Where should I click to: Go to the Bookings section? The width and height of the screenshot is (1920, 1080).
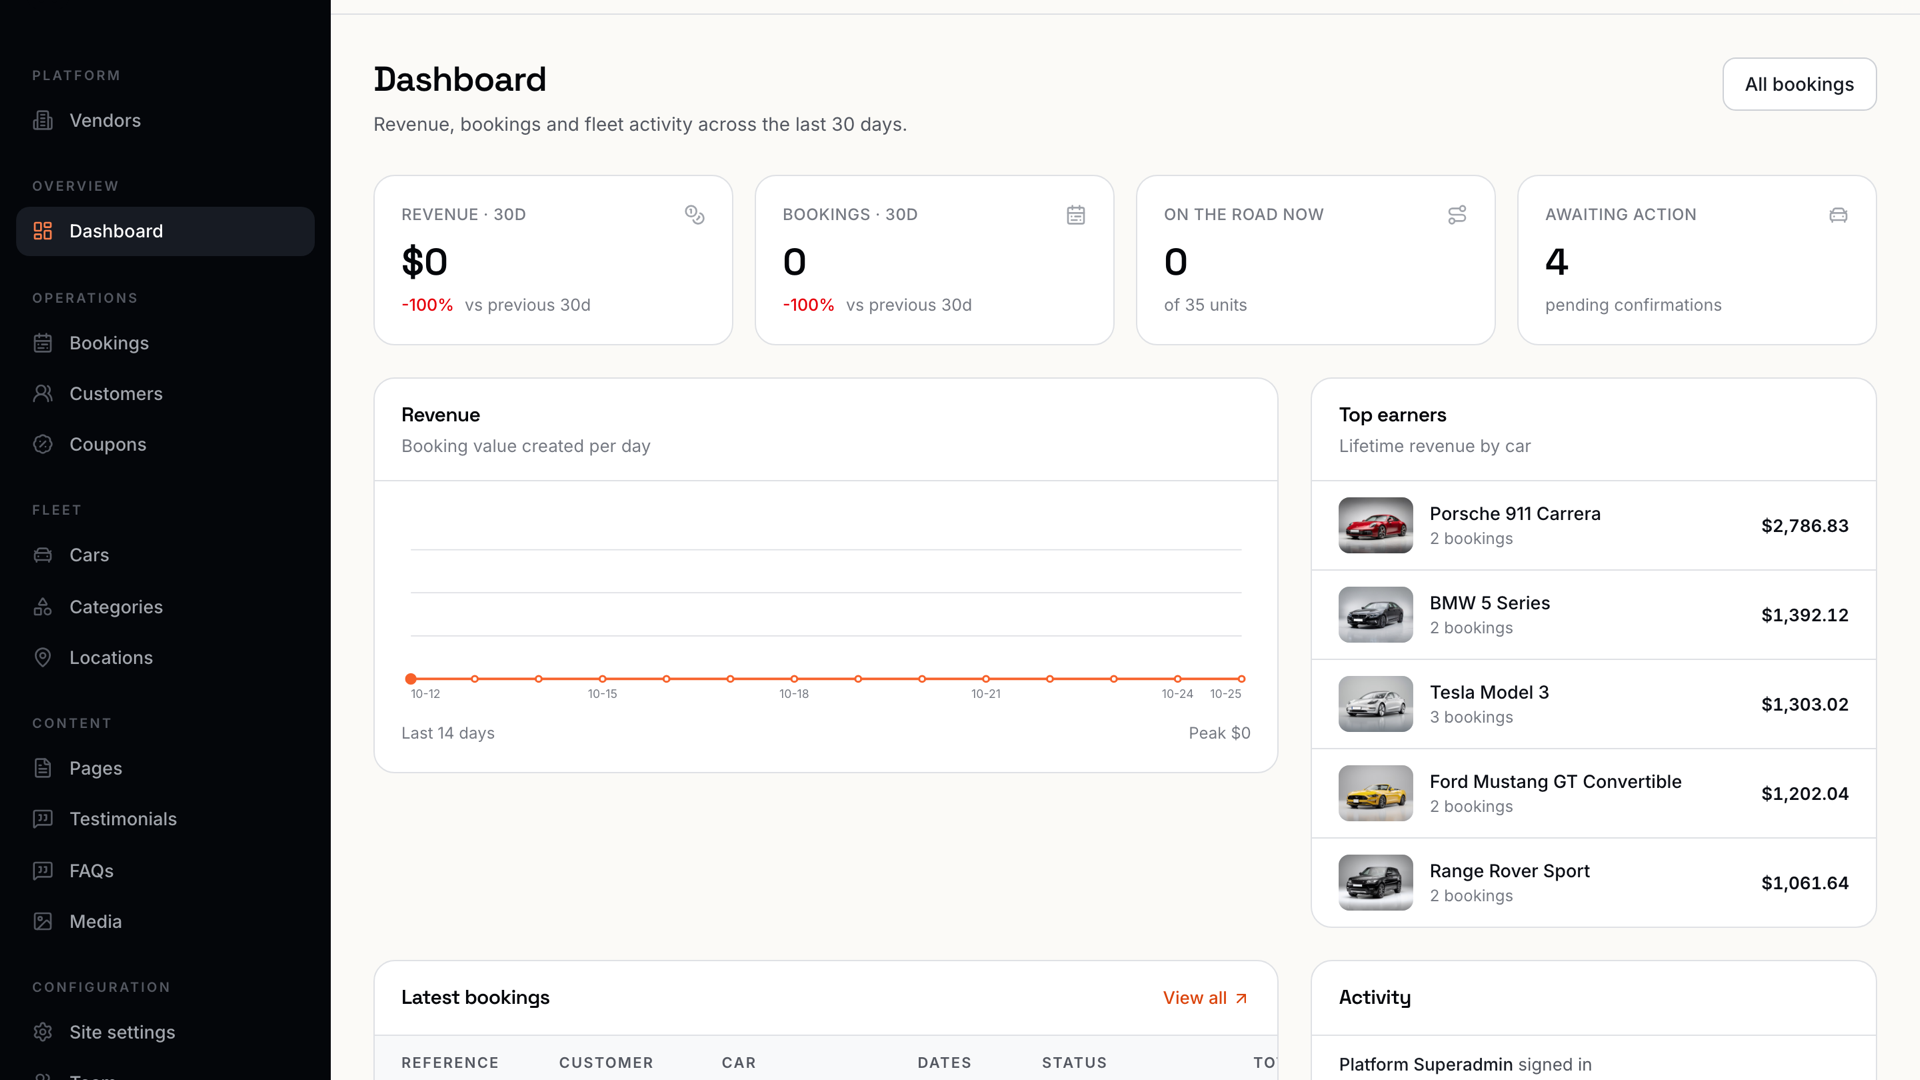click(165, 343)
